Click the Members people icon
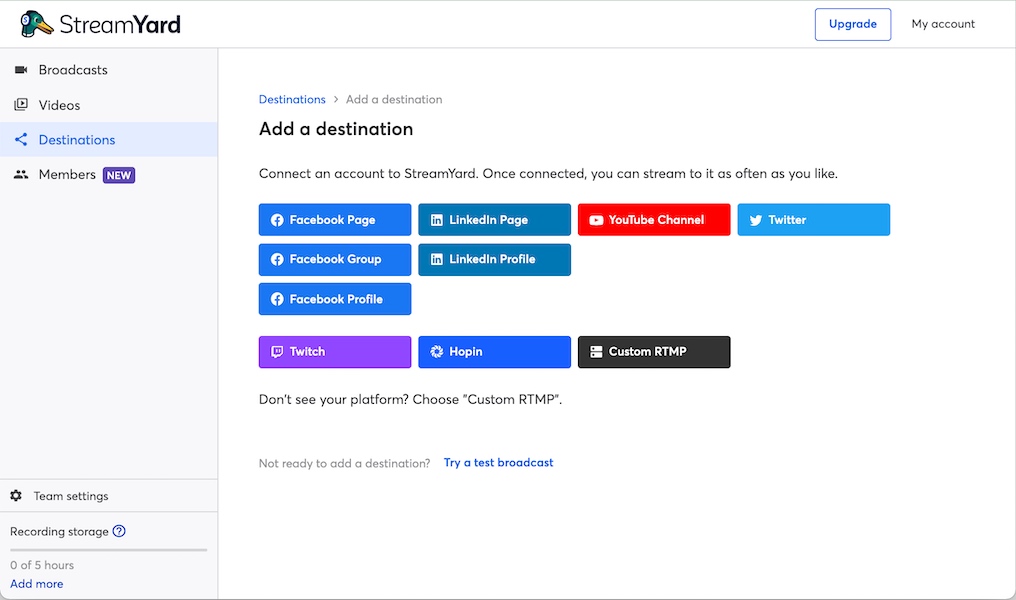 (x=21, y=174)
